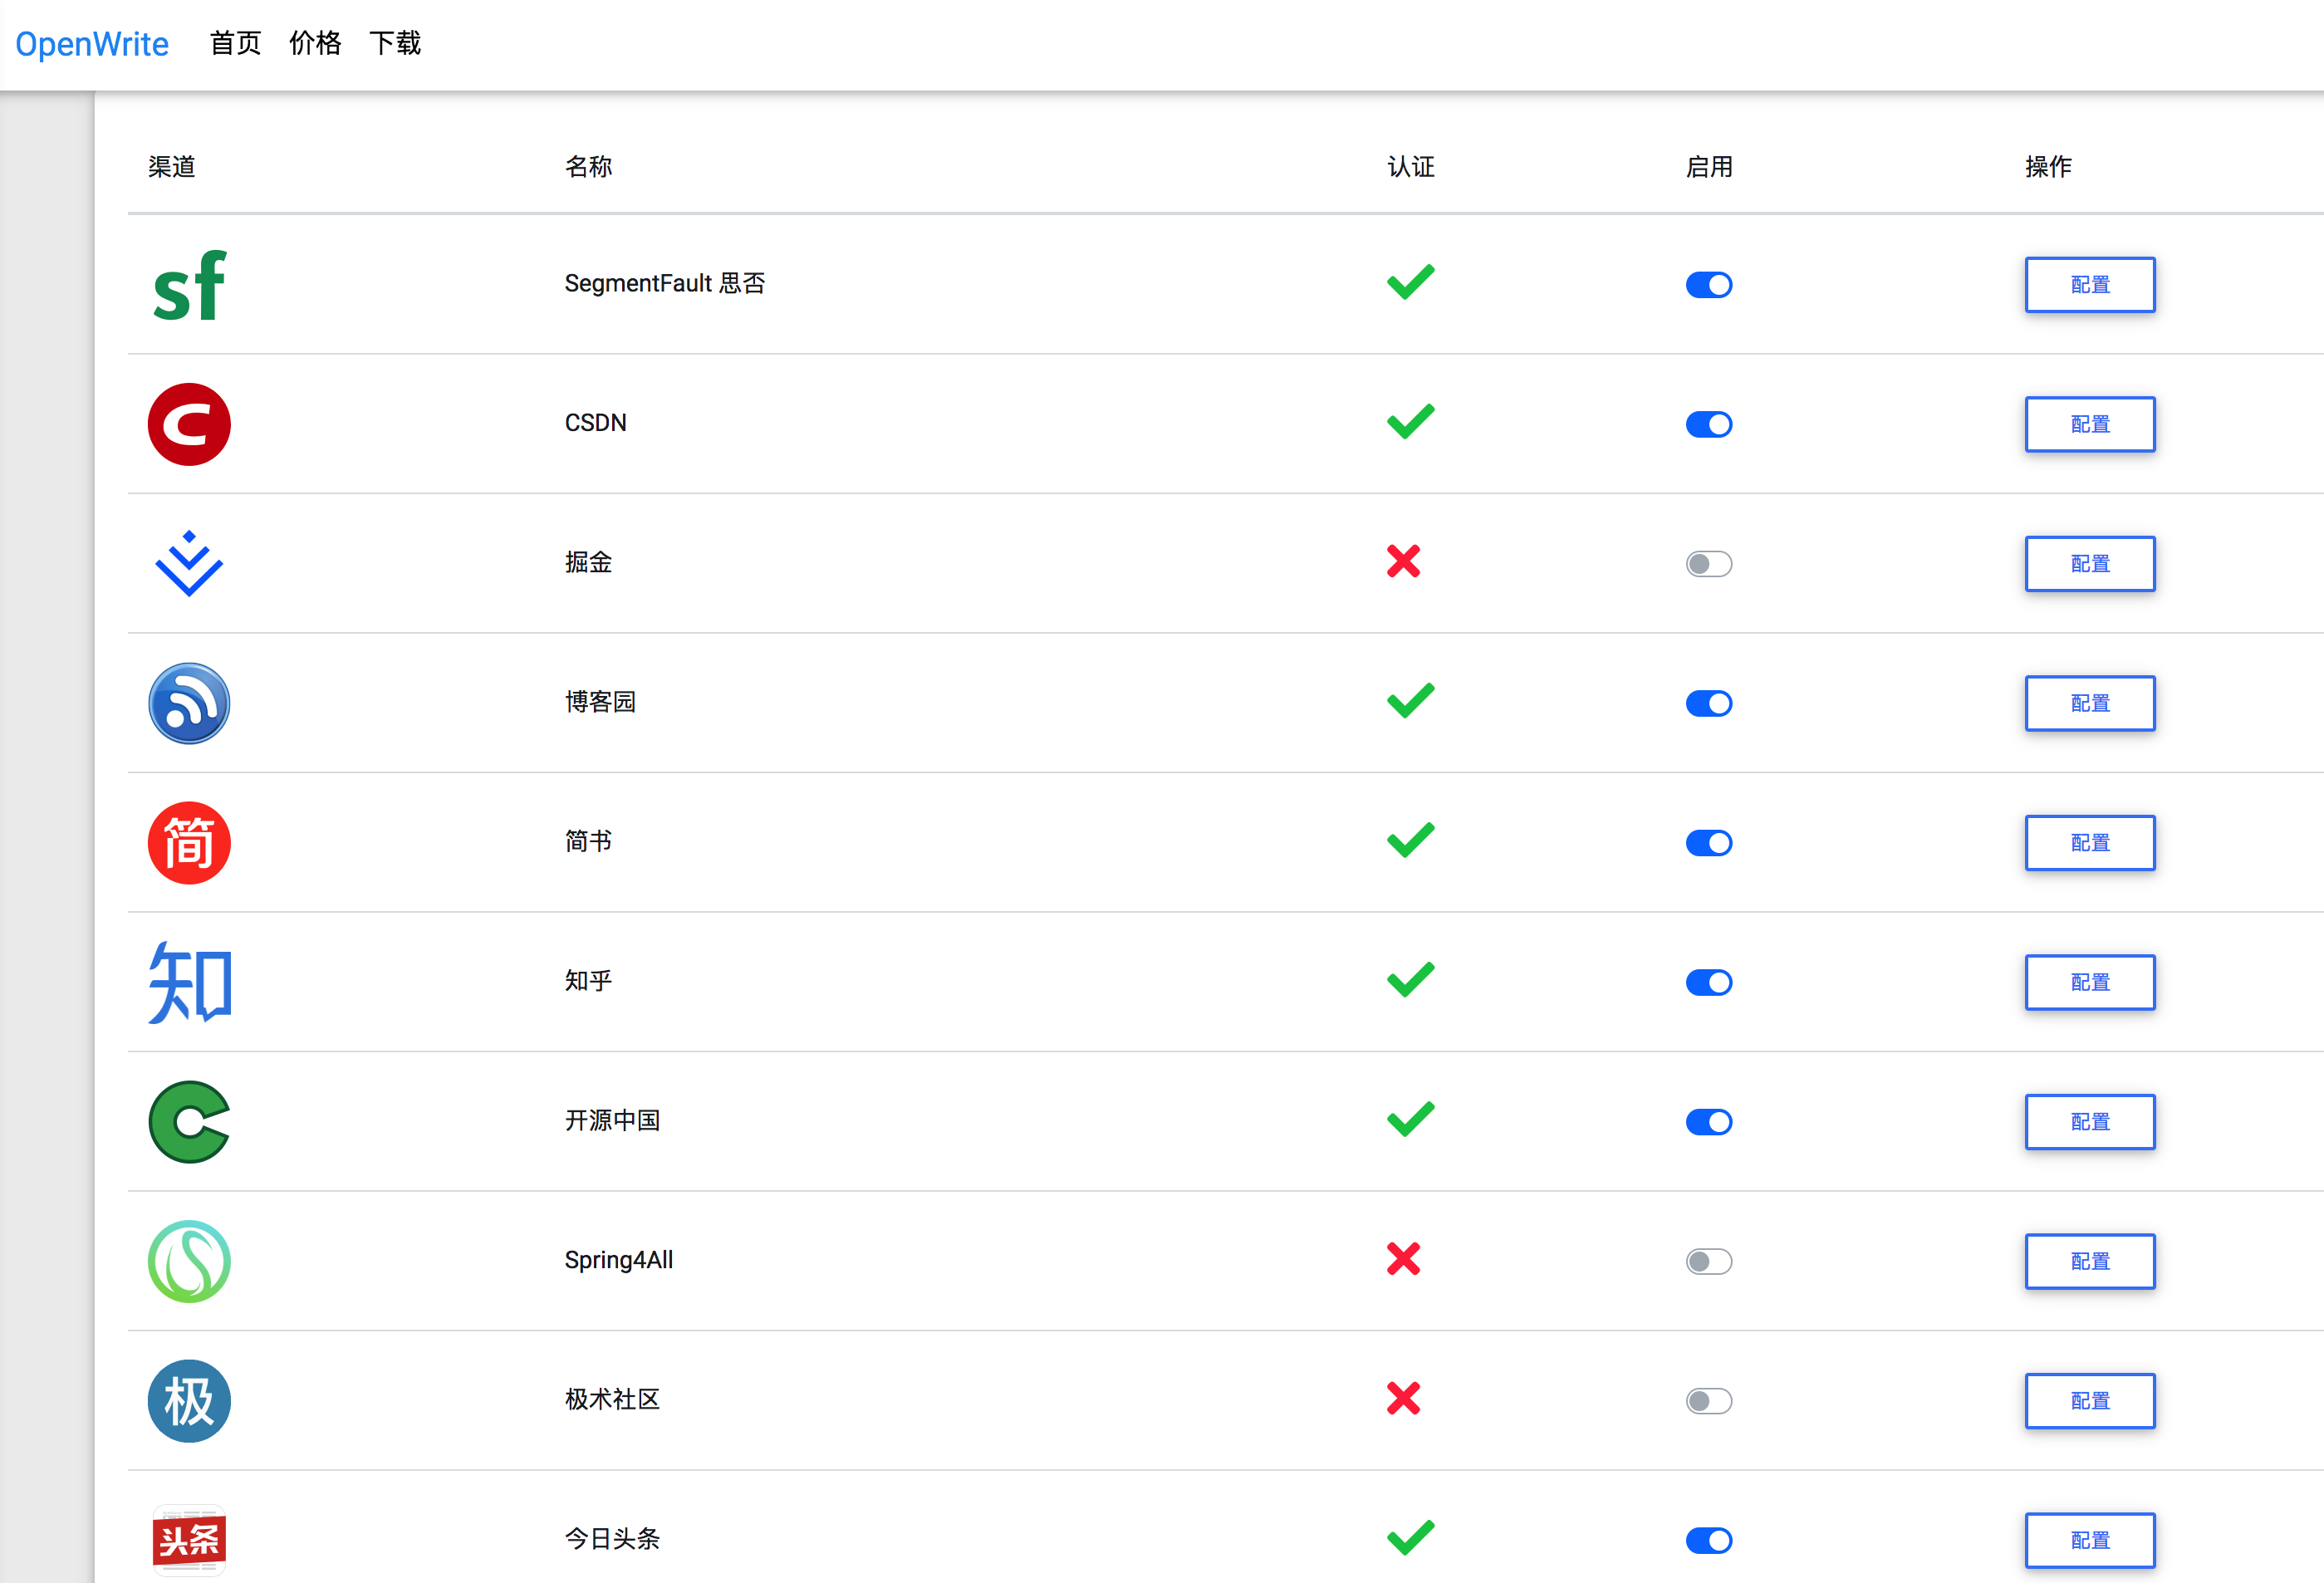The height and width of the screenshot is (1583, 2324).
Task: Select 价格 in the top navigation
Action: click(315, 44)
